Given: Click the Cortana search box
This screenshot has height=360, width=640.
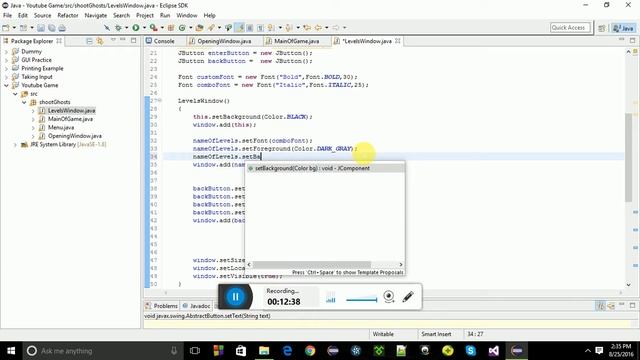Looking at the screenshot, I should pos(102,351).
